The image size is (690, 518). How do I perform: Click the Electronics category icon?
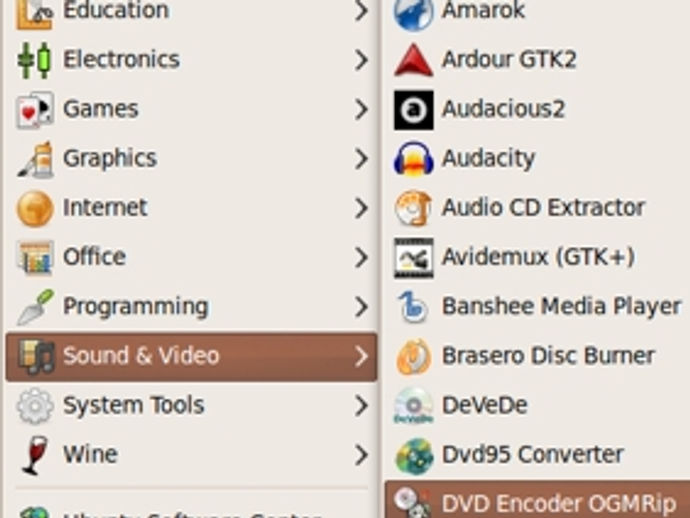(x=34, y=60)
